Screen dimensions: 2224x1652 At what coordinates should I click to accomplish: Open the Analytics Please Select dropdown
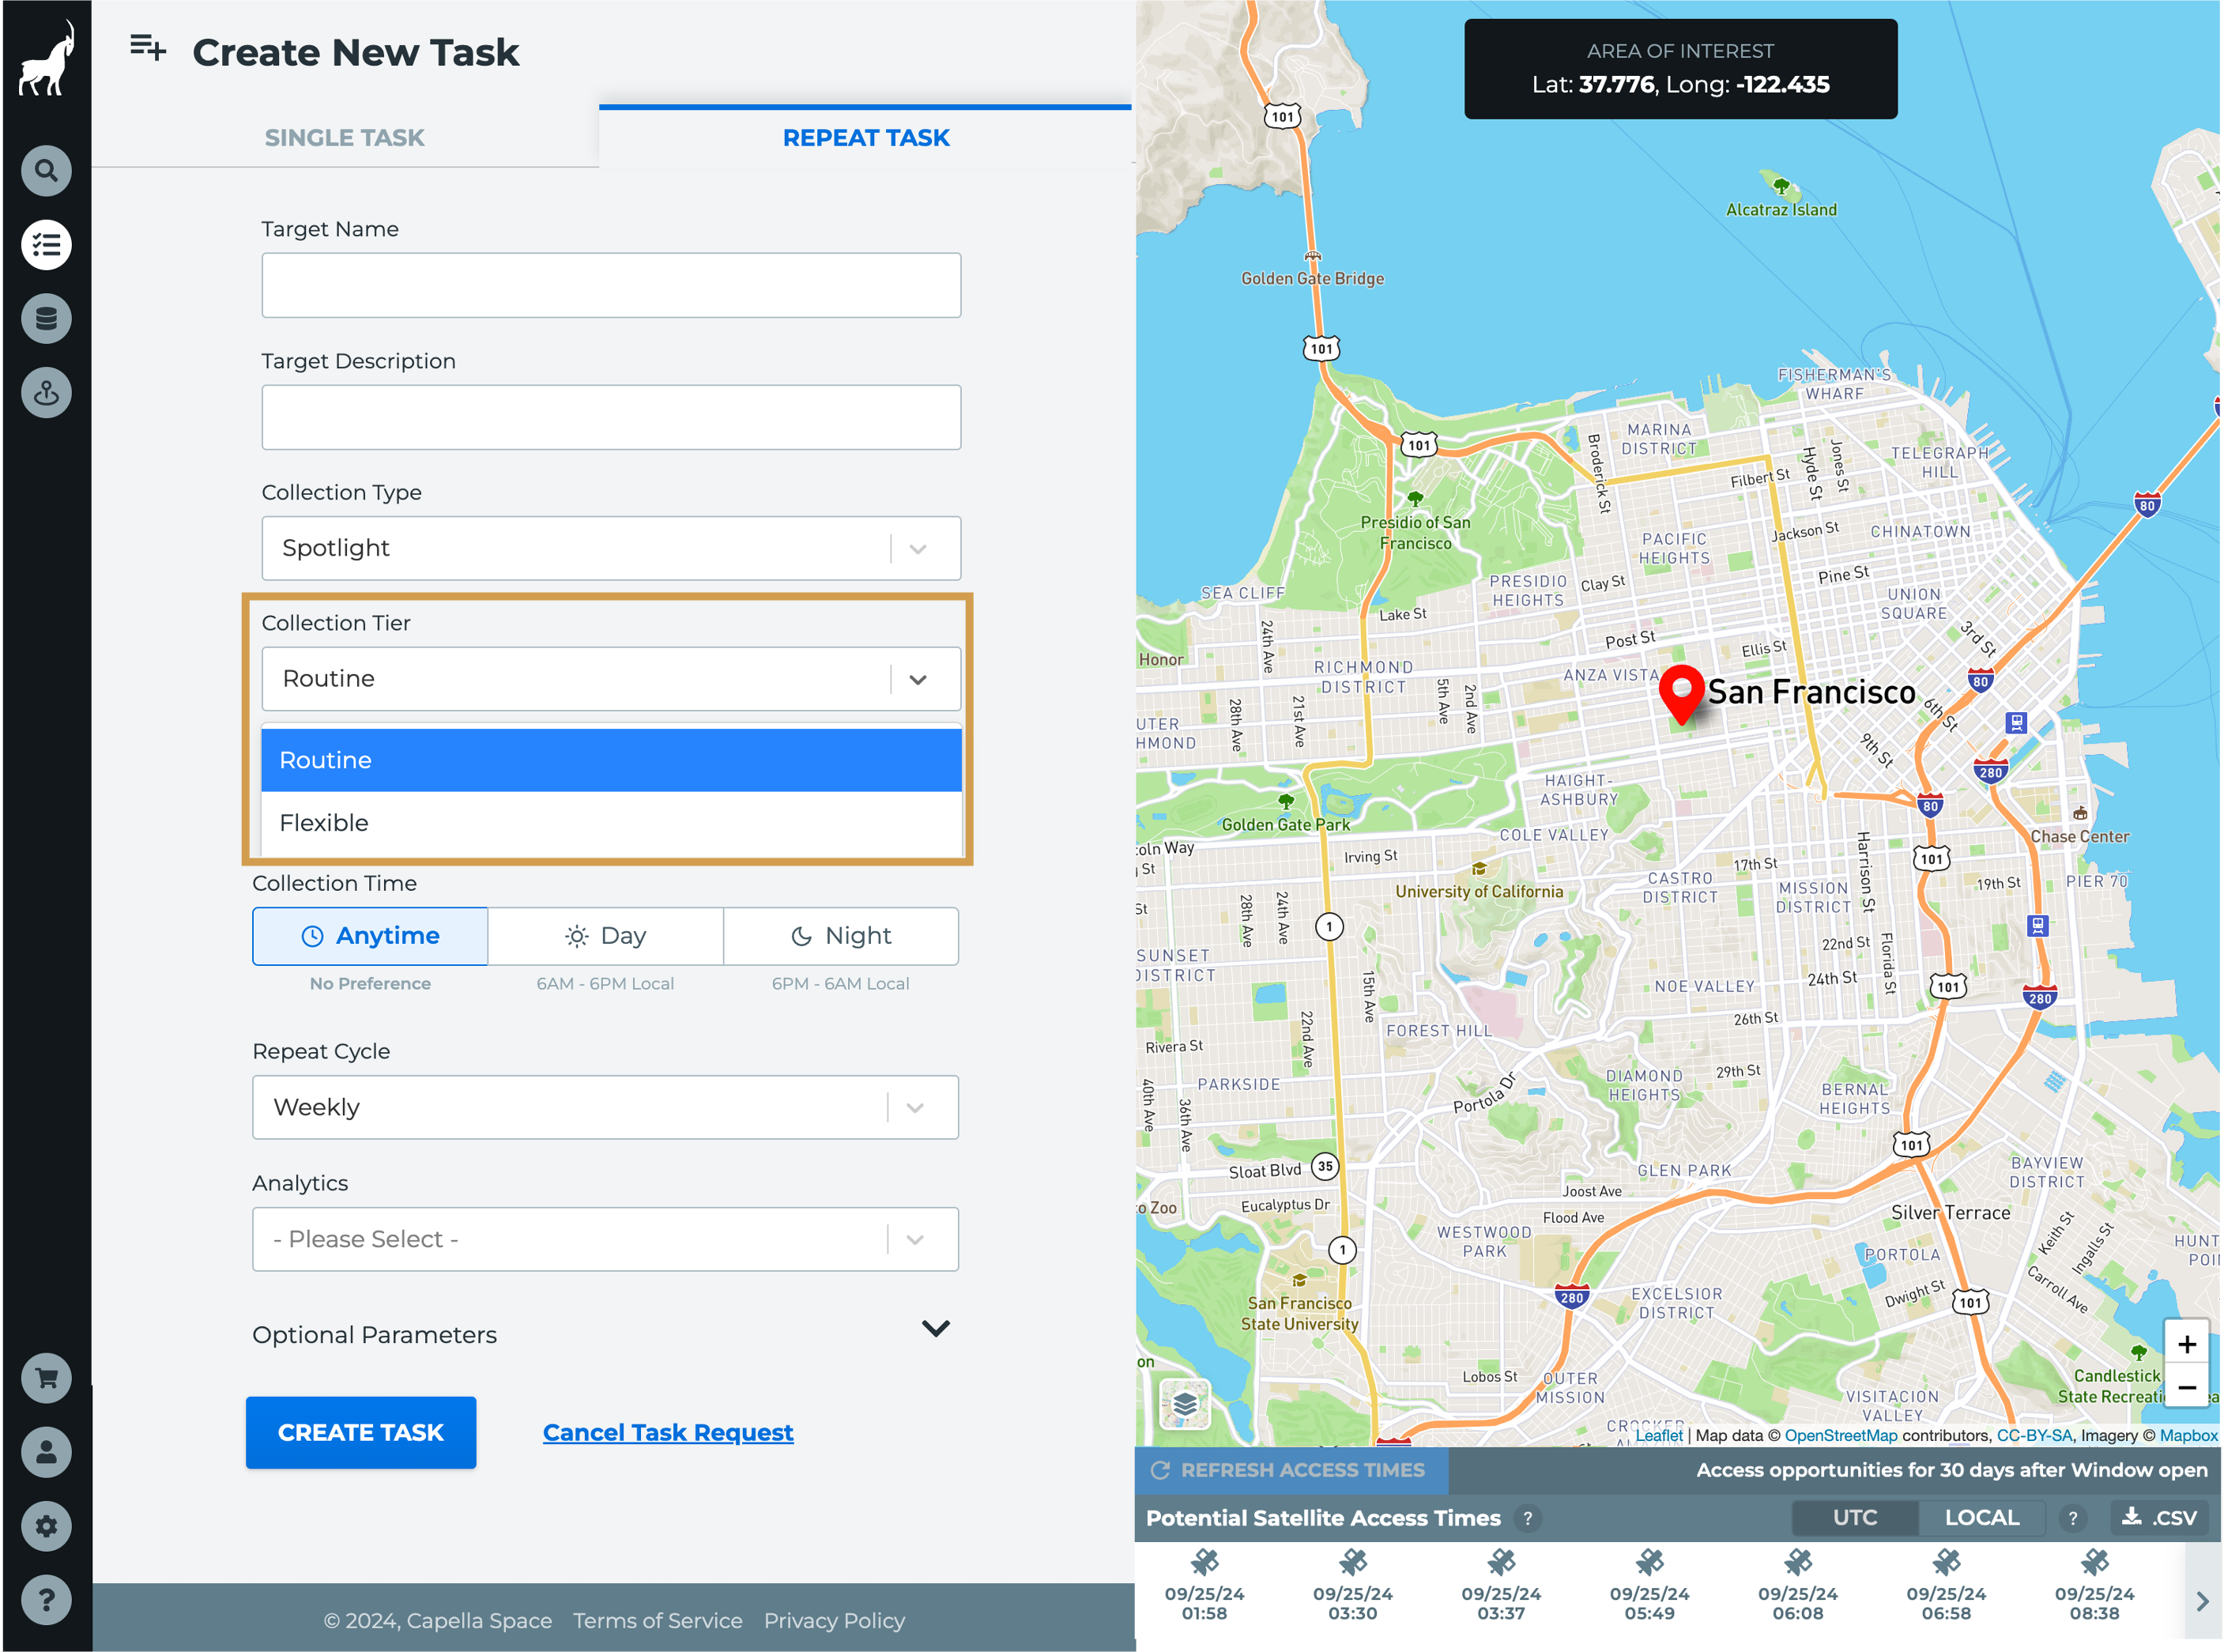(606, 1240)
